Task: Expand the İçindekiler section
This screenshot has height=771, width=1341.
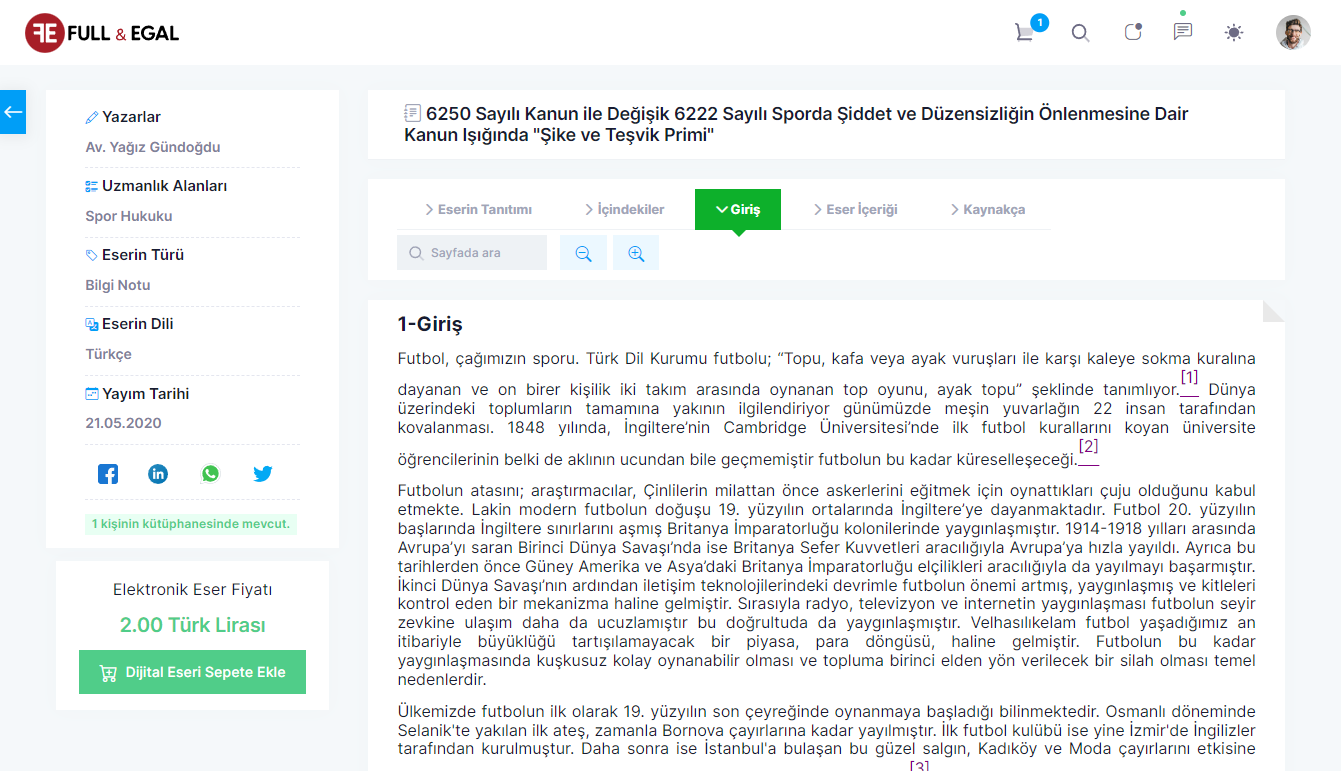Action: pyautogui.click(x=624, y=210)
